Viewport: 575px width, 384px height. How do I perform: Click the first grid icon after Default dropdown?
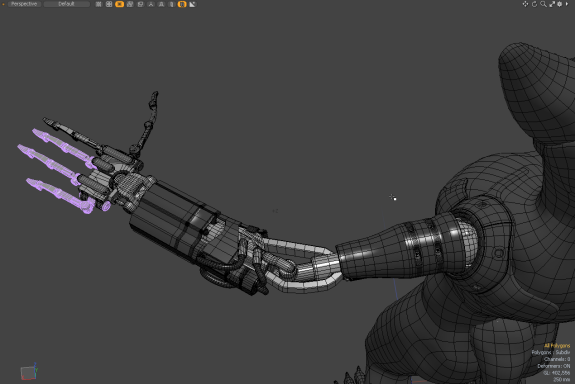pyautogui.click(x=99, y=4)
